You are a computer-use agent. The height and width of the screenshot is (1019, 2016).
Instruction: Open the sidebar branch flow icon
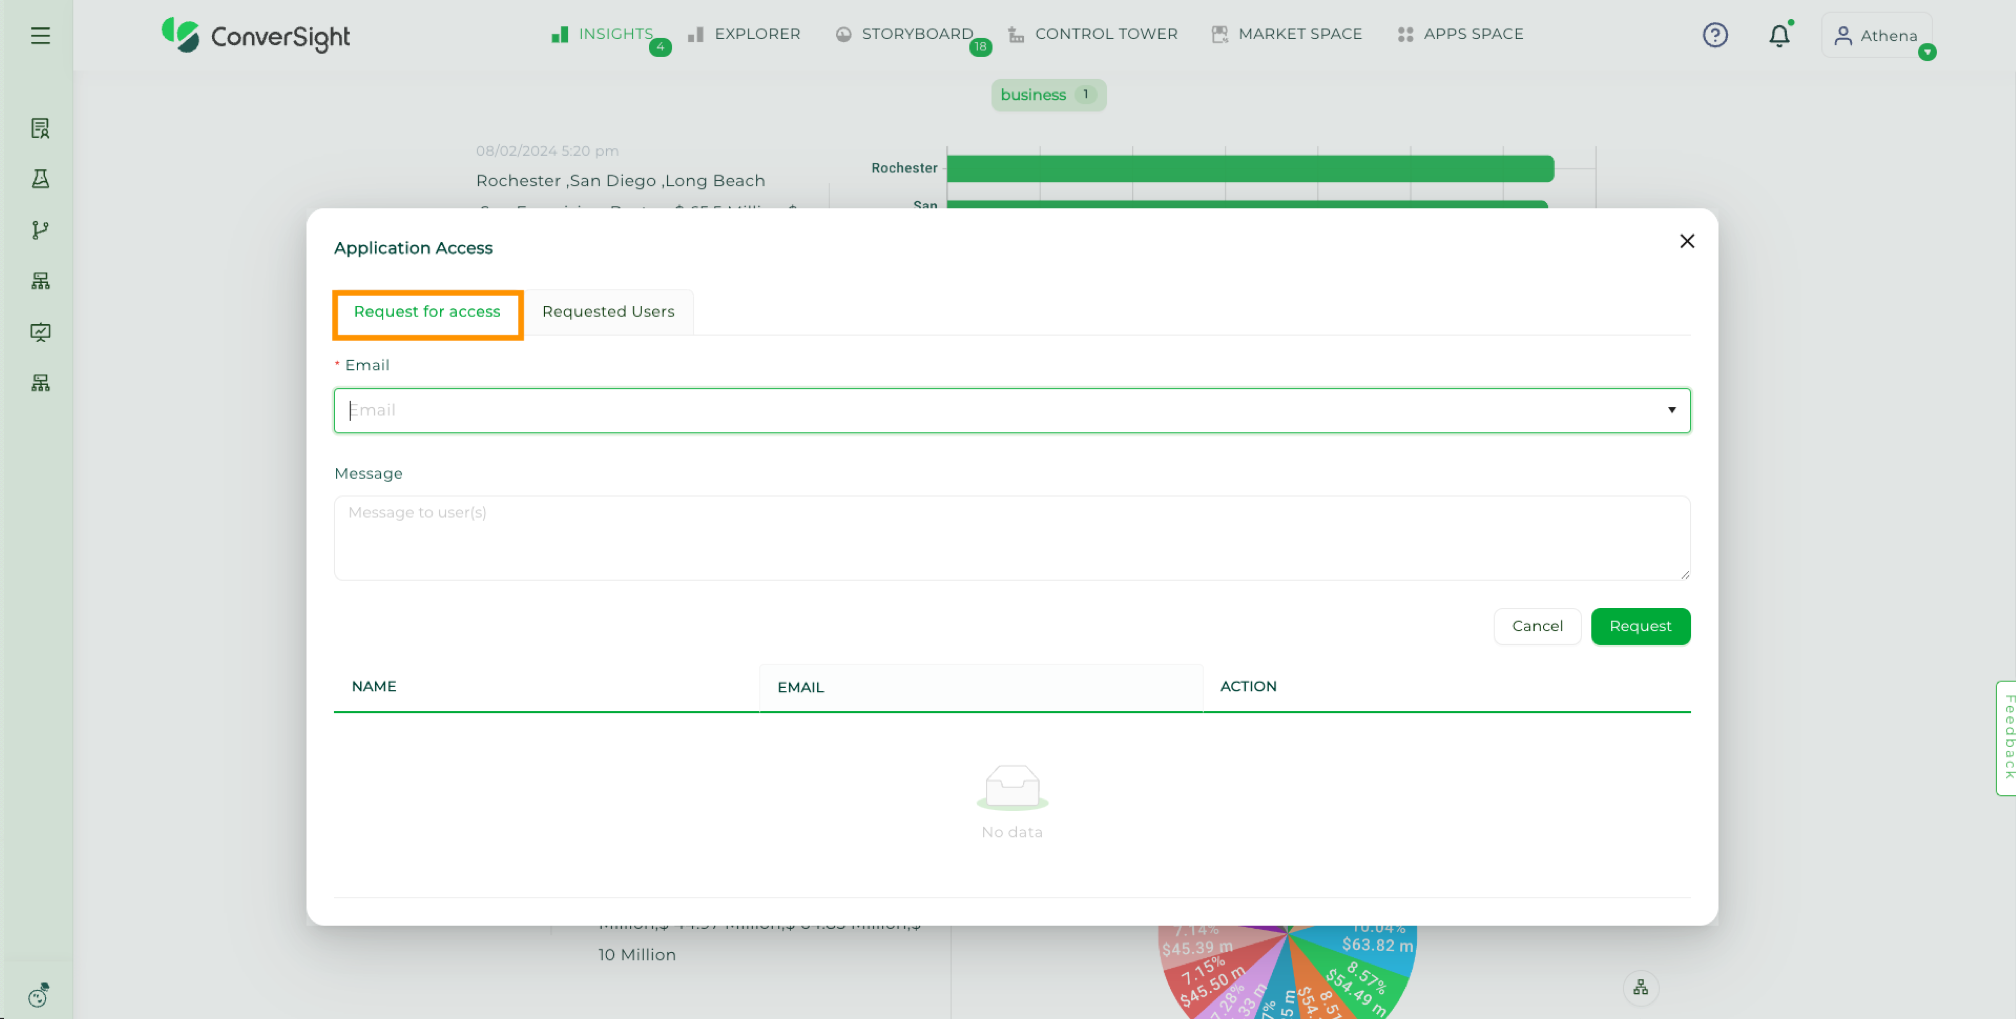(x=40, y=230)
